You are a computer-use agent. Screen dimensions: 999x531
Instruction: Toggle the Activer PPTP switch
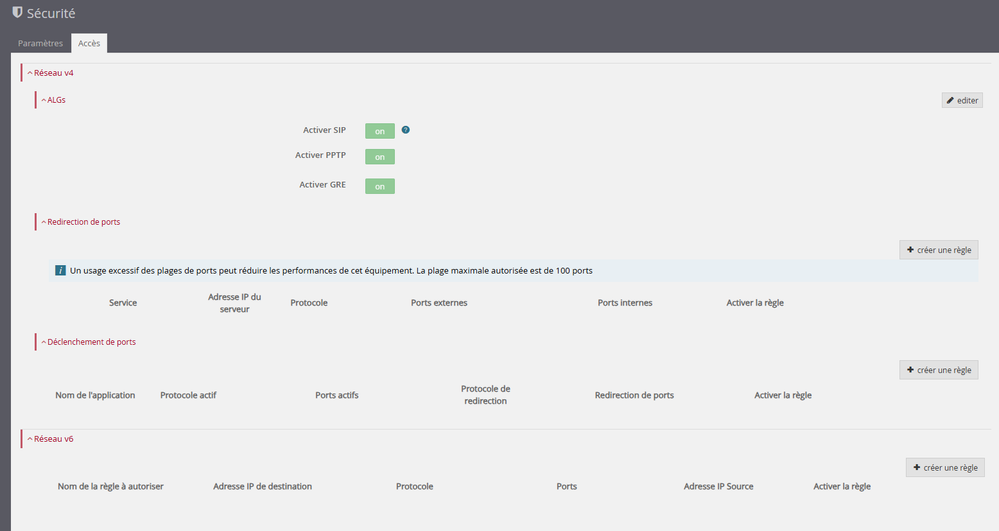point(380,157)
